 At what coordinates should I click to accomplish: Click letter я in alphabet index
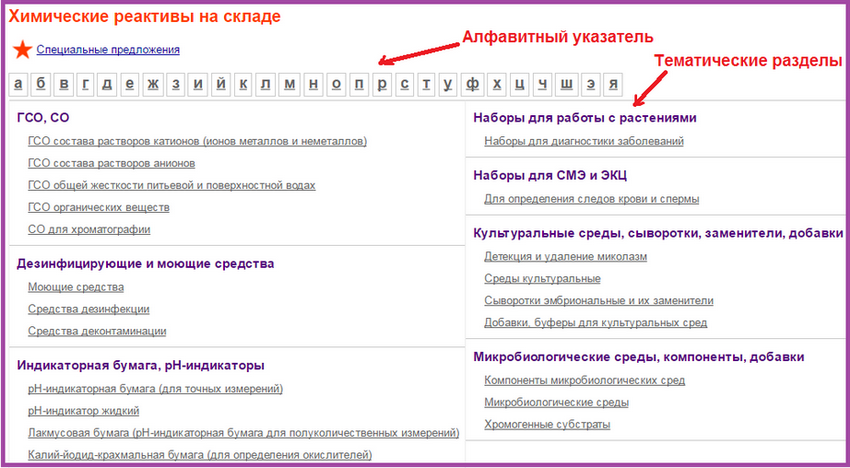614,84
